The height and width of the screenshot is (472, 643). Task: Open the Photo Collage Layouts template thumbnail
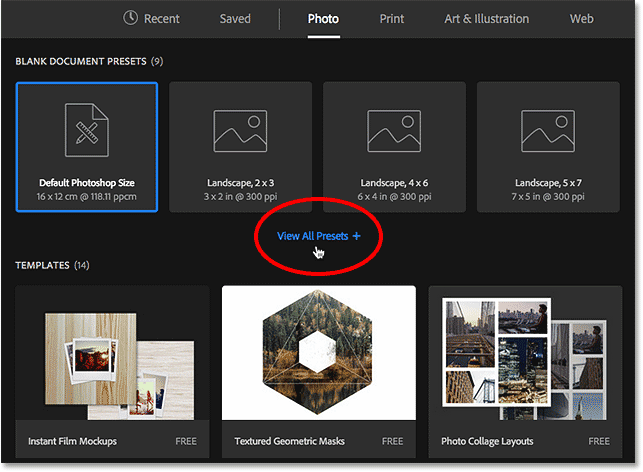pos(525,353)
